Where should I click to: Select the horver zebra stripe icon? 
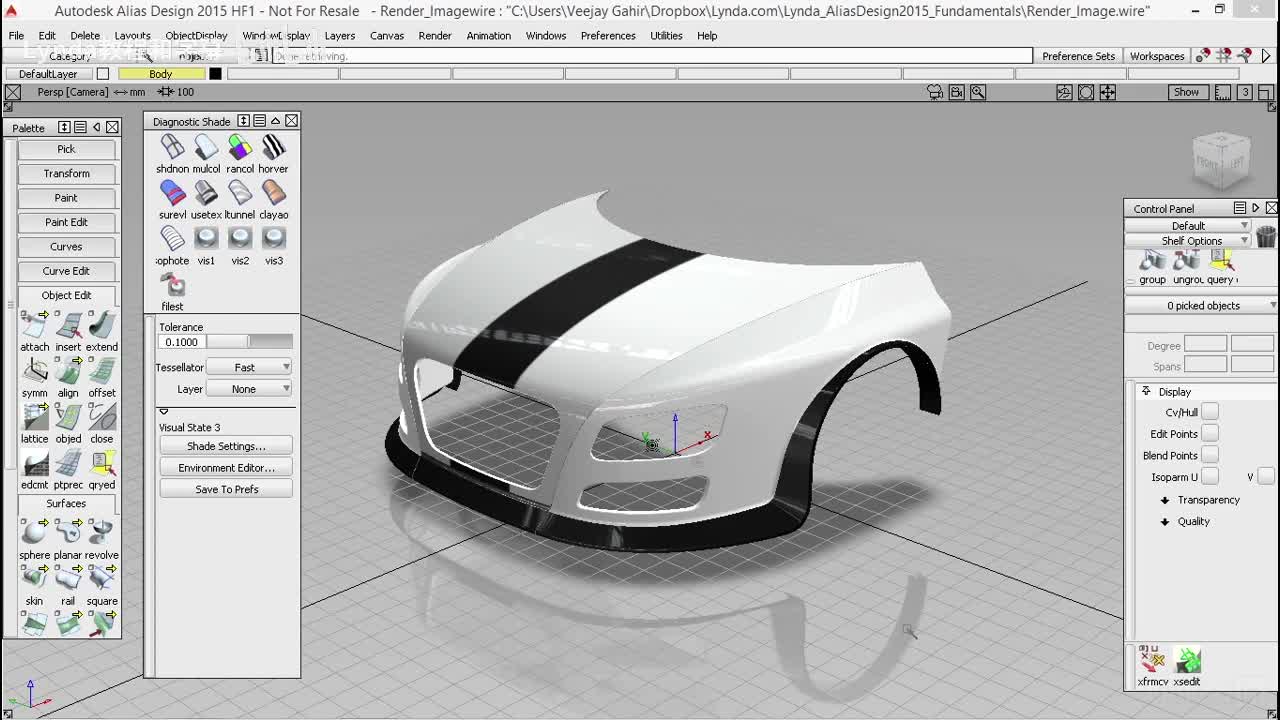pyautogui.click(x=273, y=147)
